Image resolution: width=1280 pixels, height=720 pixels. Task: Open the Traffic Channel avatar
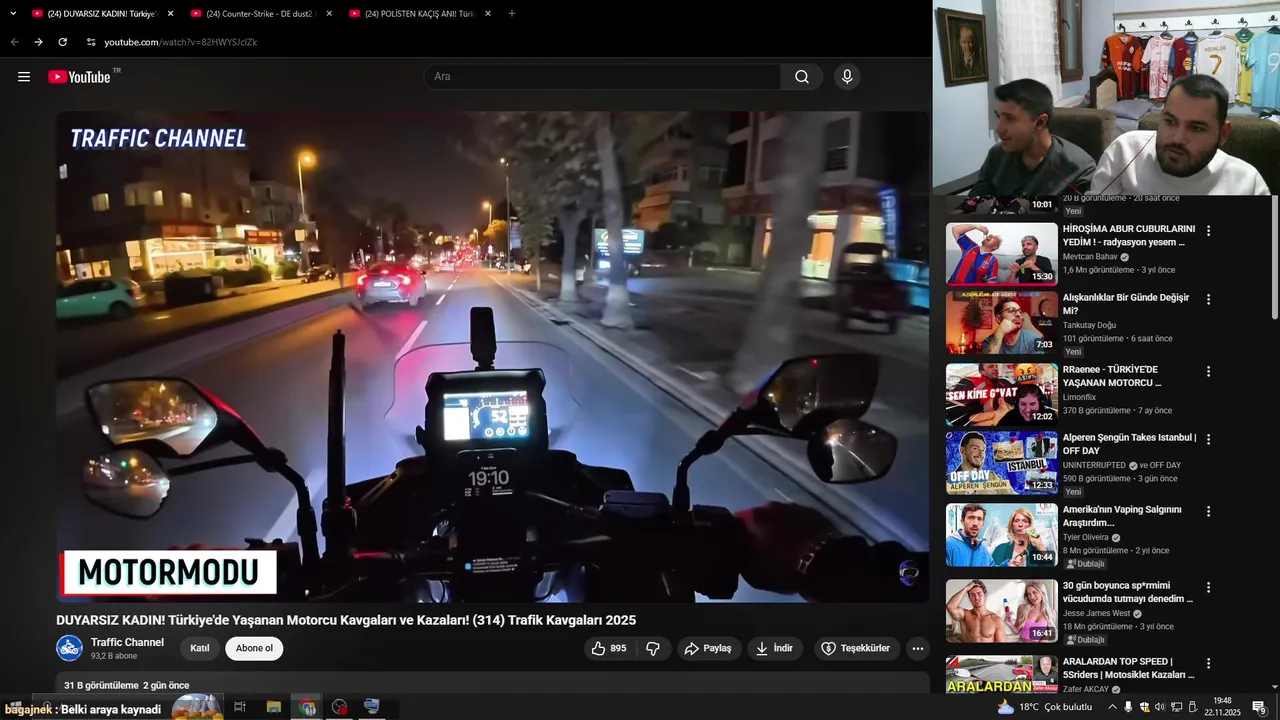pyautogui.click(x=69, y=648)
